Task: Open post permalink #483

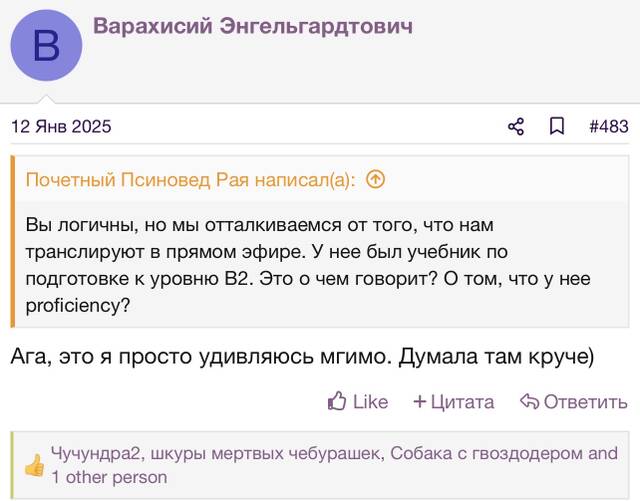Action: [609, 126]
